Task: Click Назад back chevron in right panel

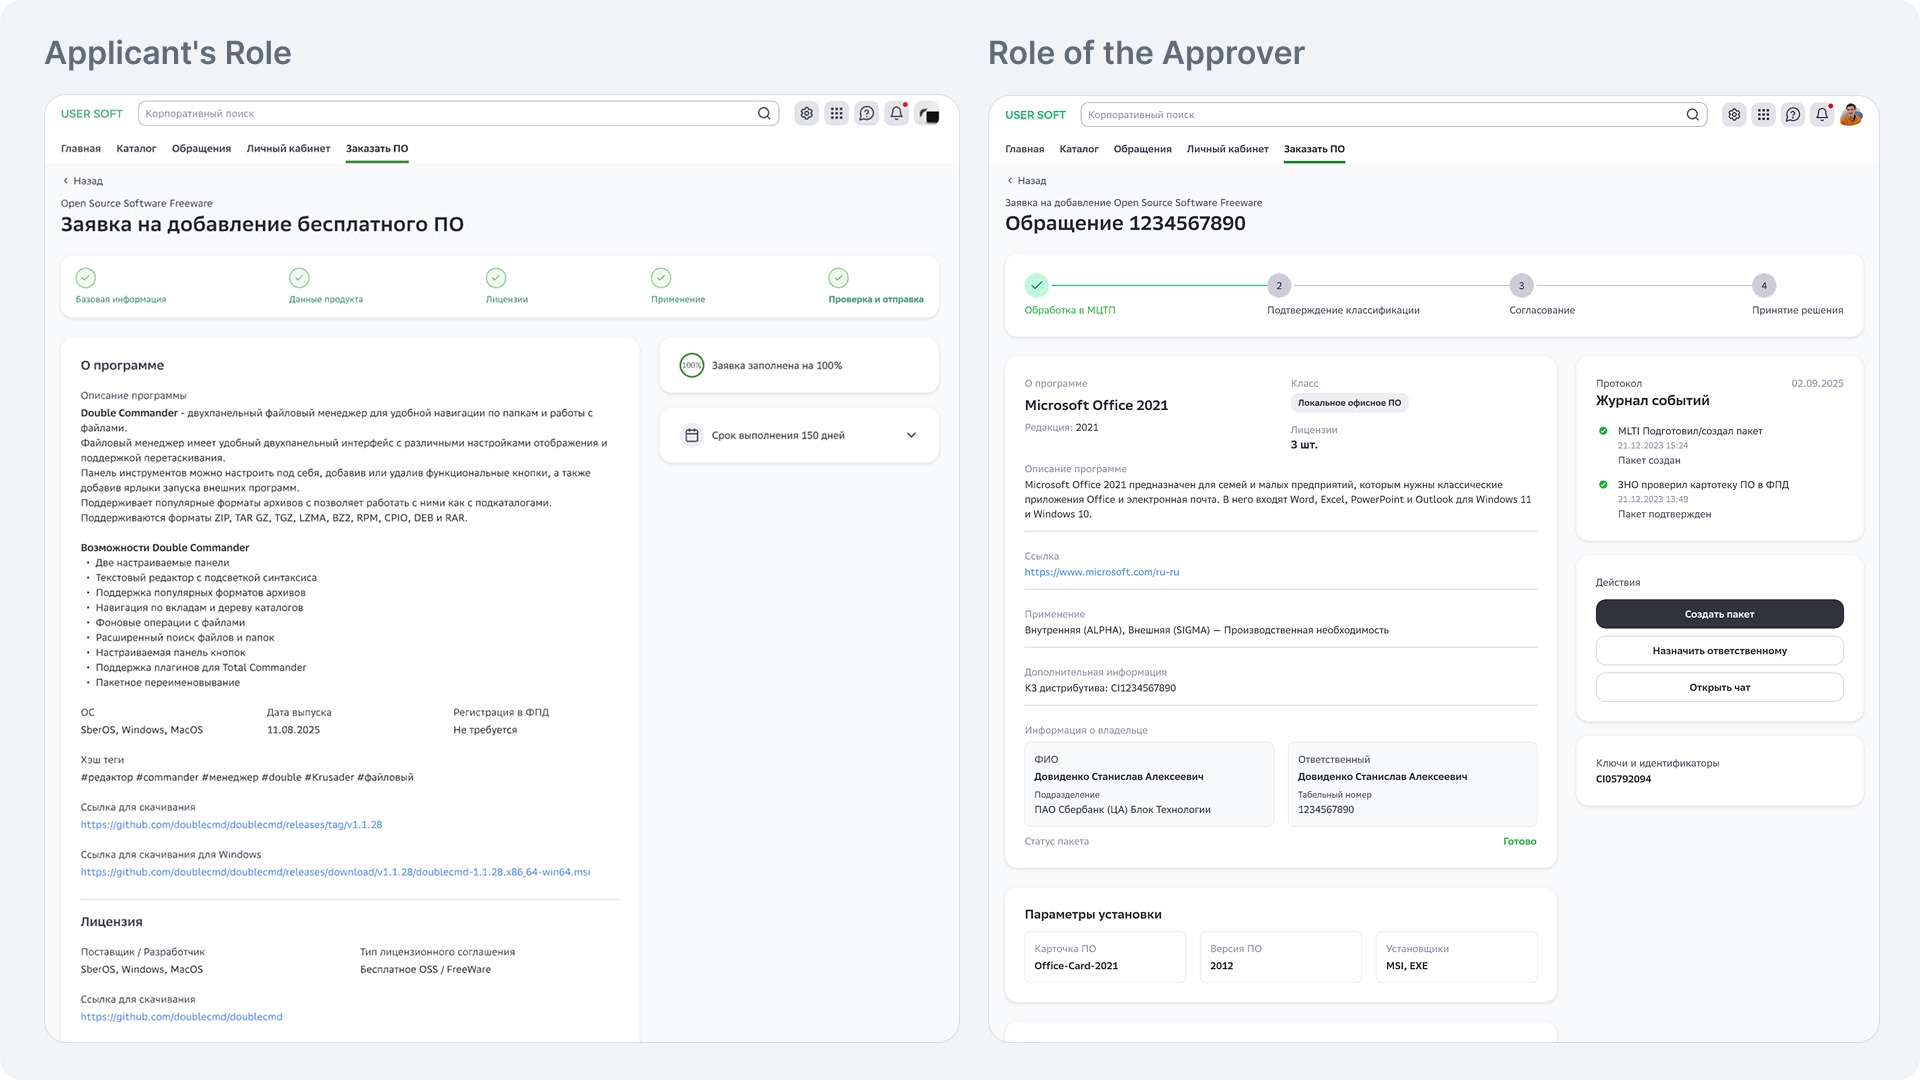Action: 1010,181
